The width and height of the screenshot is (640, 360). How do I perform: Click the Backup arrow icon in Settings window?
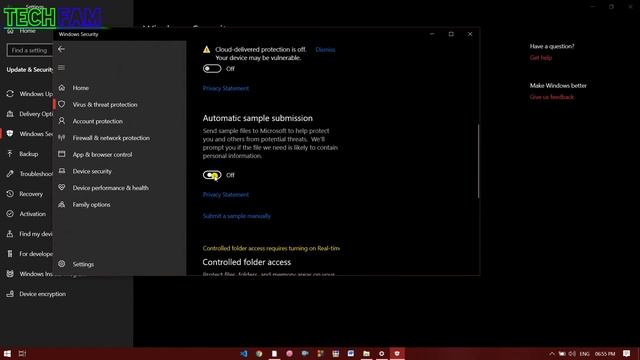(x=10, y=154)
